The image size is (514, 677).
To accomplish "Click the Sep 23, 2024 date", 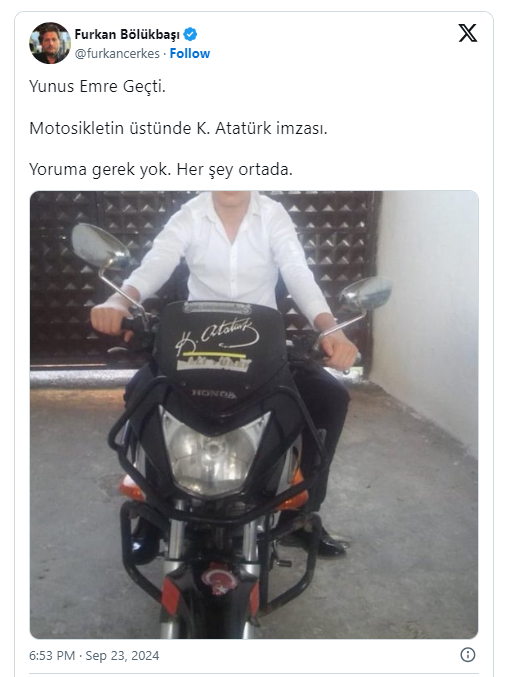I will coord(122,655).
